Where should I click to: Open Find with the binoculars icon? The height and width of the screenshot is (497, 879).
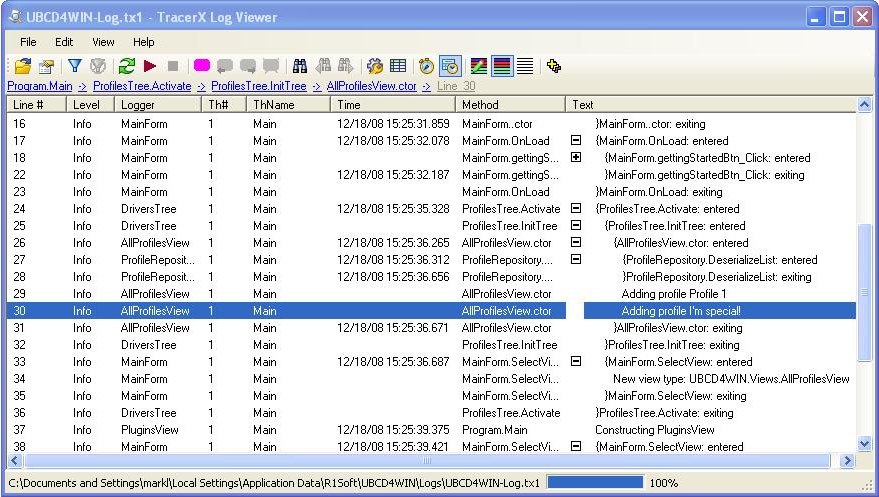300,66
